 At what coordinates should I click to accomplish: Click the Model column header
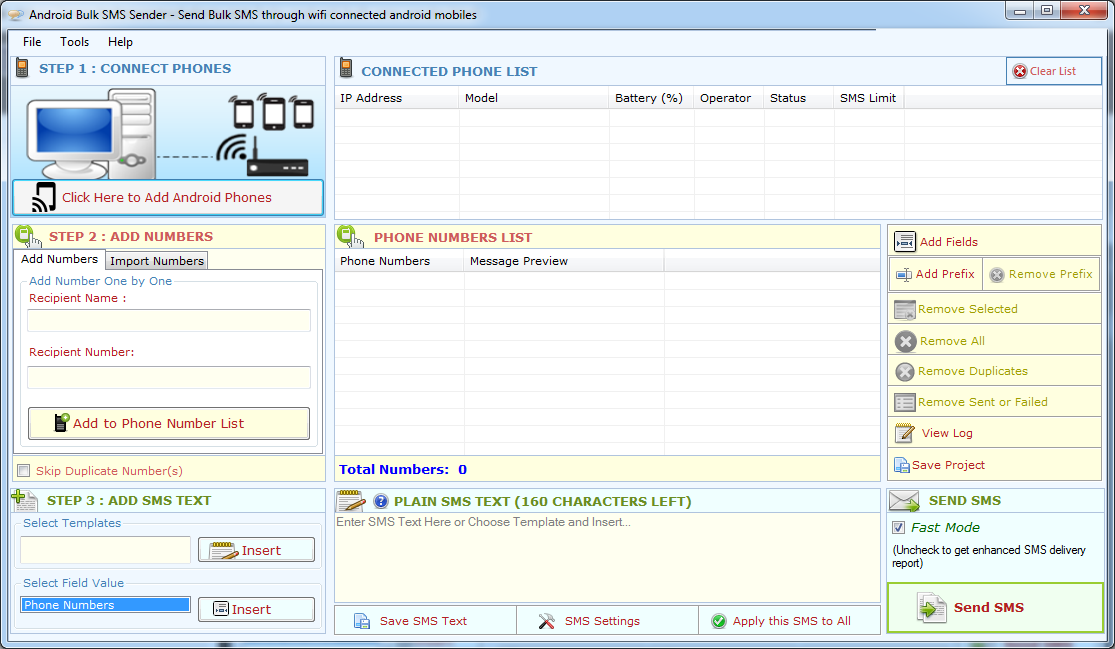click(x=534, y=98)
